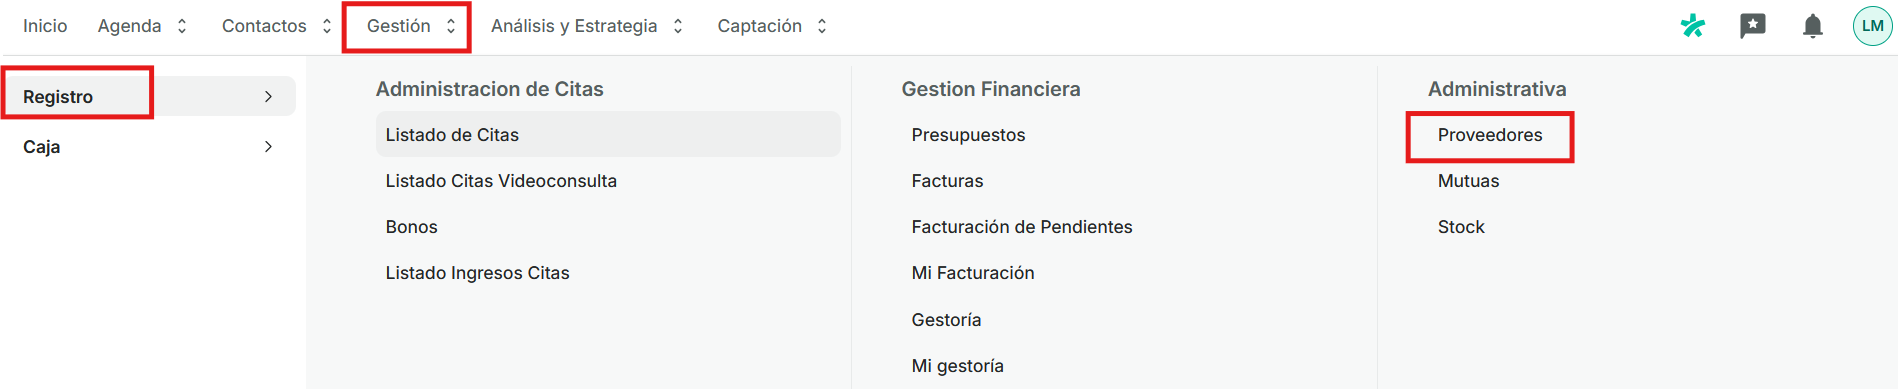Open the Facturas page
Viewport: 1898px width, 389px height.
pos(947,181)
